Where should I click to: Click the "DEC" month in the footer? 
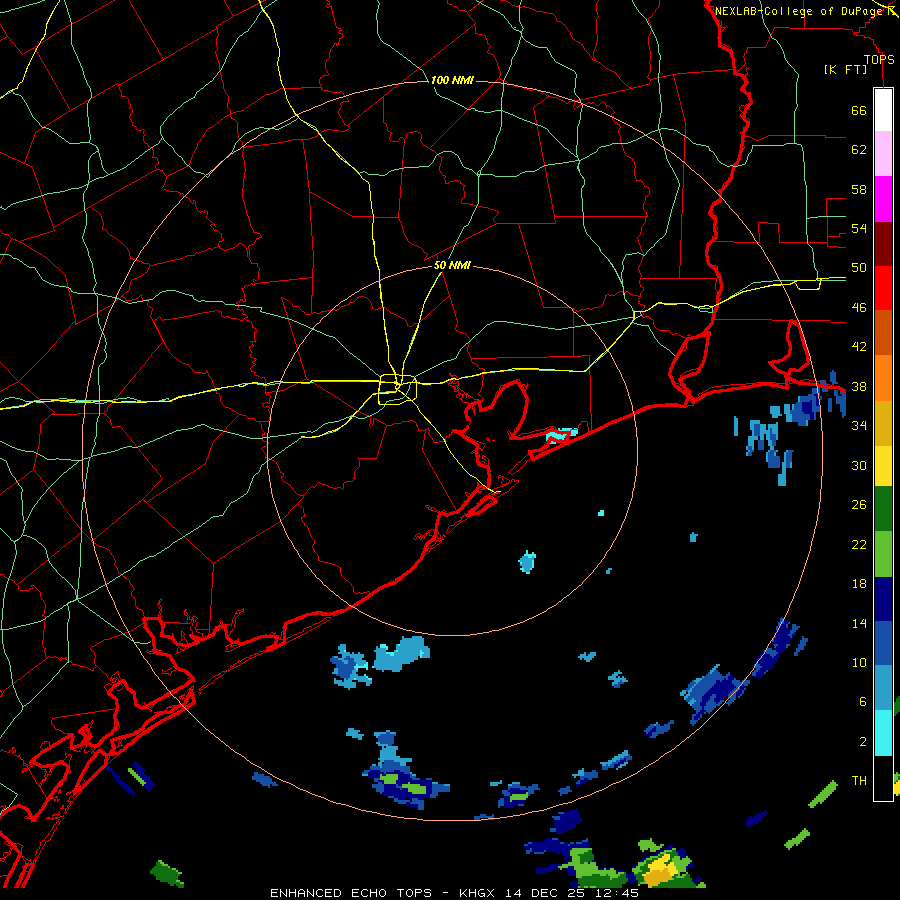click(x=547, y=893)
